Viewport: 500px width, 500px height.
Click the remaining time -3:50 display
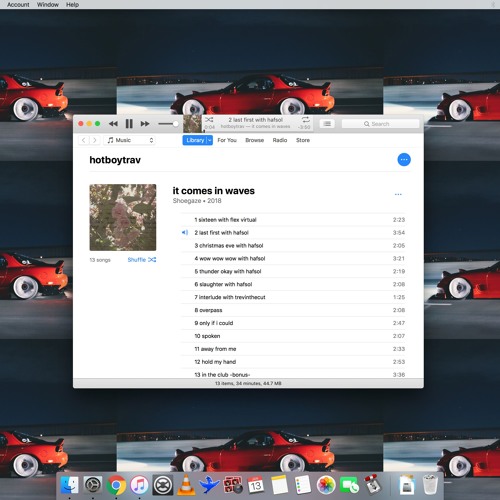[x=304, y=127]
